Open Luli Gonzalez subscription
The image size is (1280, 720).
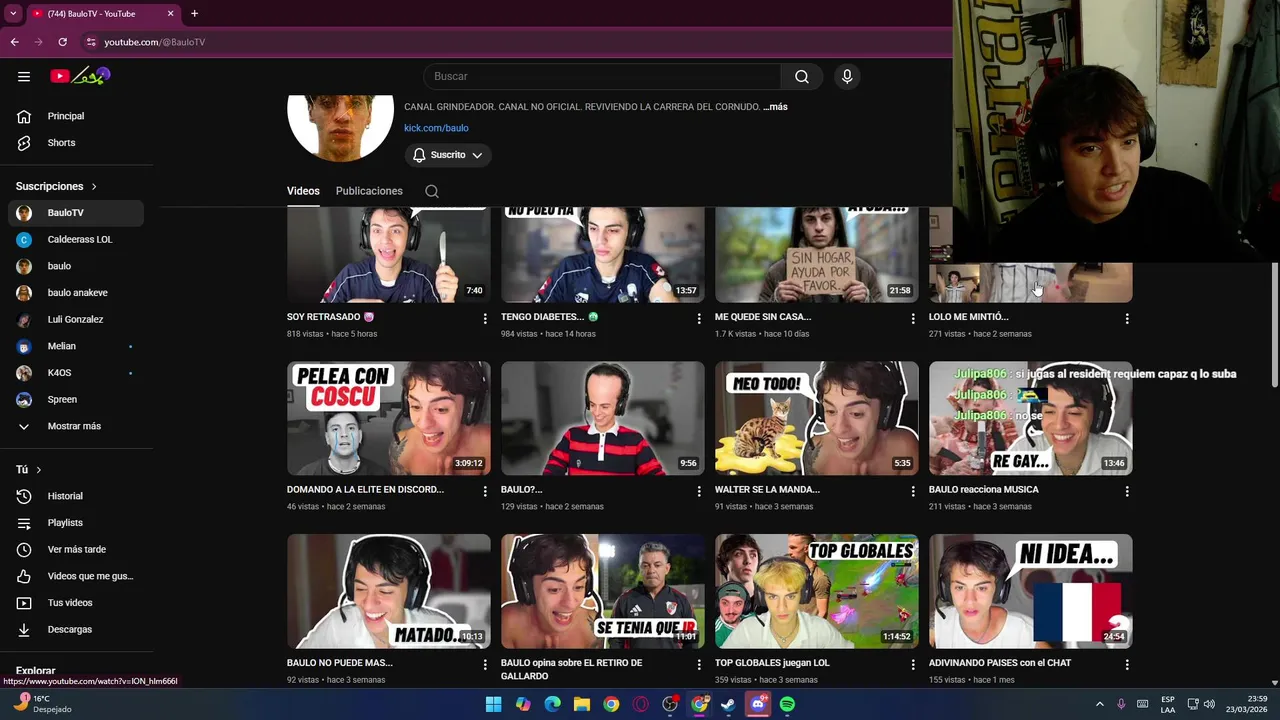[76, 319]
